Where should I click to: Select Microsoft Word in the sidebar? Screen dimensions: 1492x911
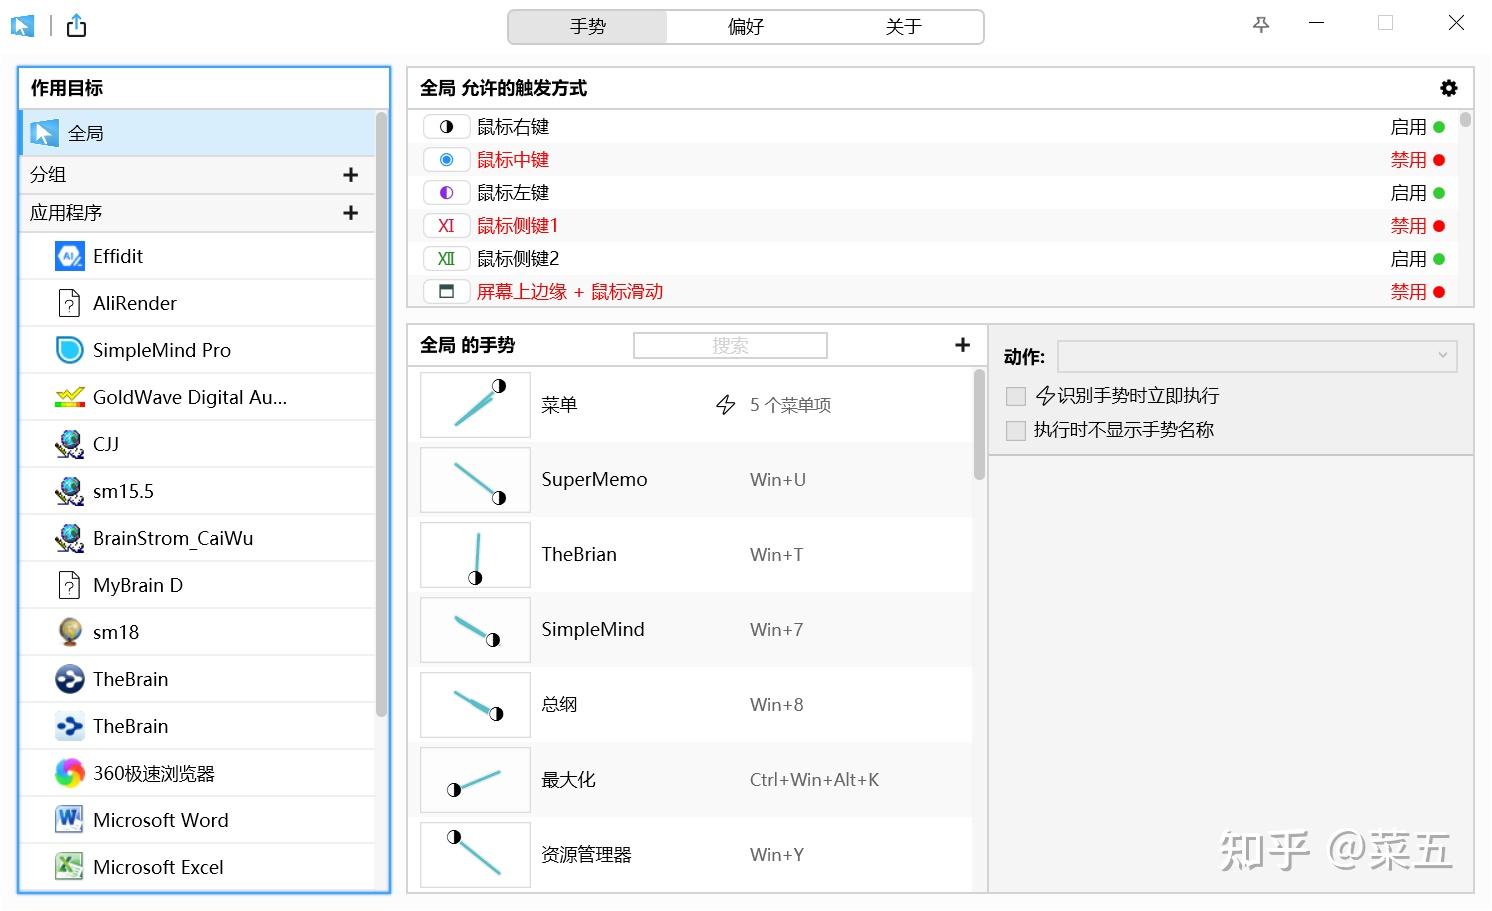click(160, 820)
